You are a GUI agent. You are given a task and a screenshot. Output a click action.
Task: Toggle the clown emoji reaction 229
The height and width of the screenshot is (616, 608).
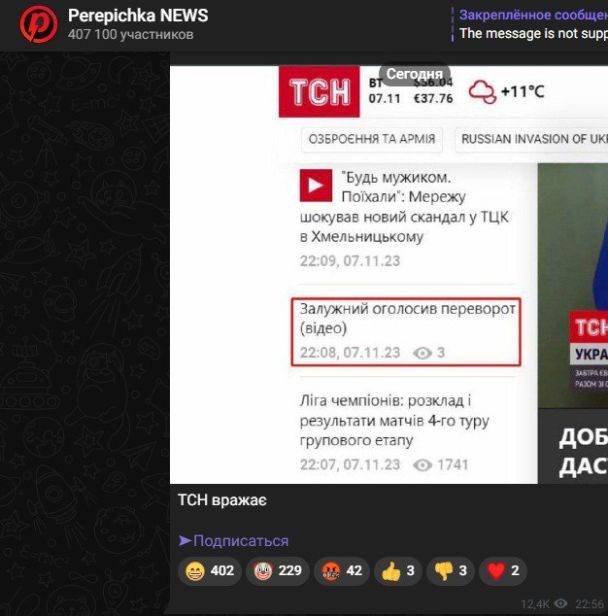tap(275, 571)
